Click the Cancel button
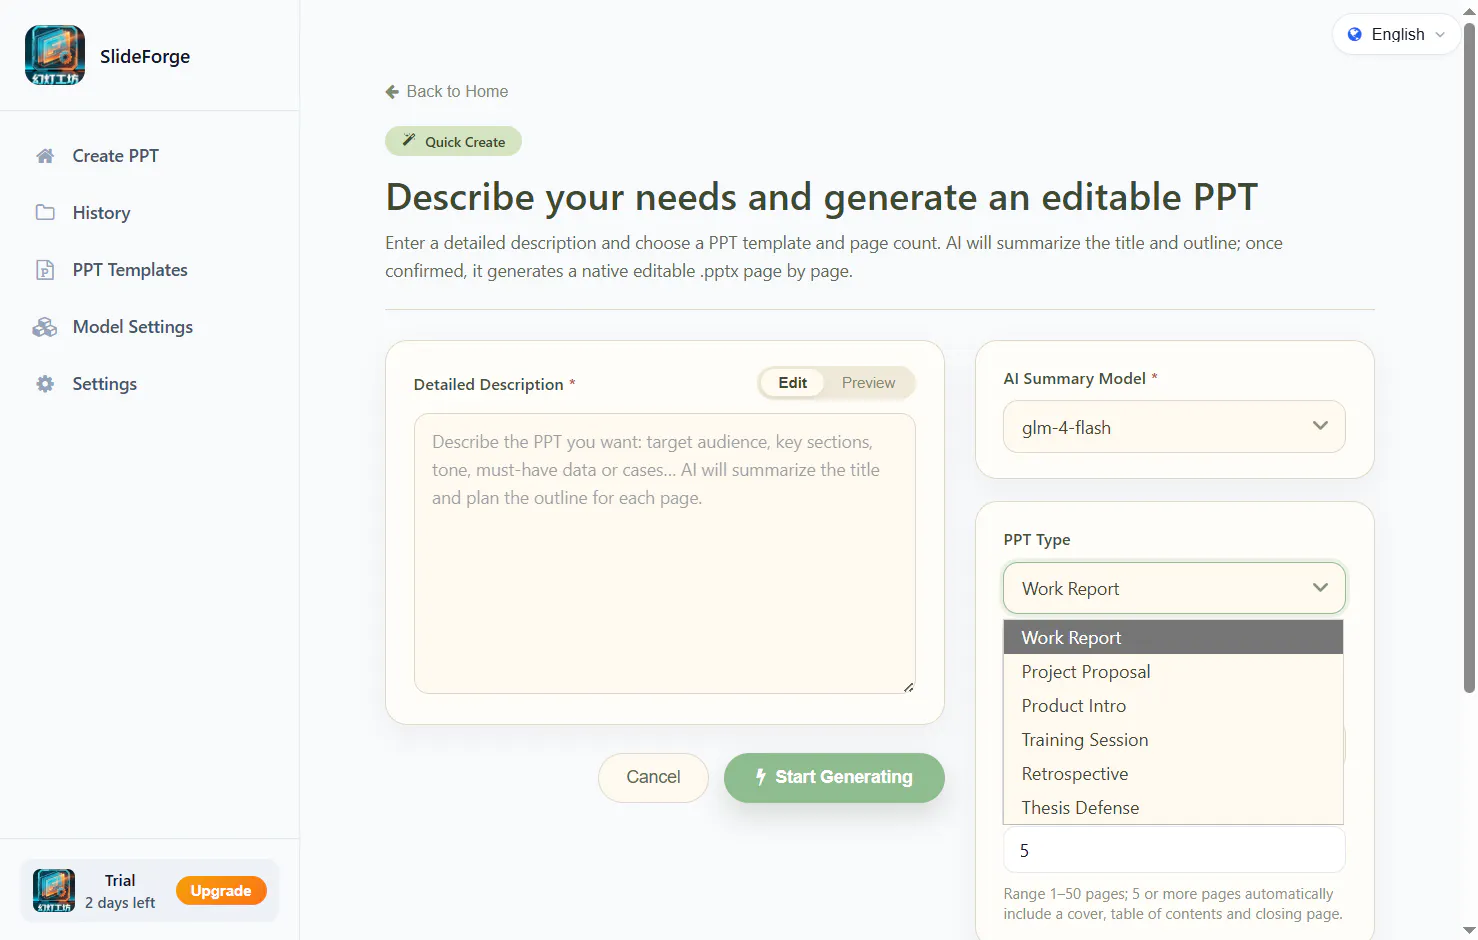Image resolution: width=1478 pixels, height=940 pixels. click(x=653, y=777)
